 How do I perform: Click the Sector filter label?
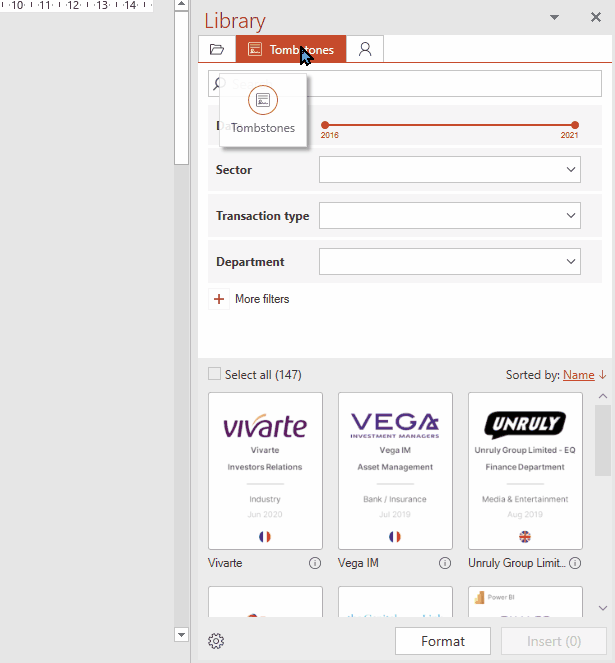pyautogui.click(x=233, y=170)
